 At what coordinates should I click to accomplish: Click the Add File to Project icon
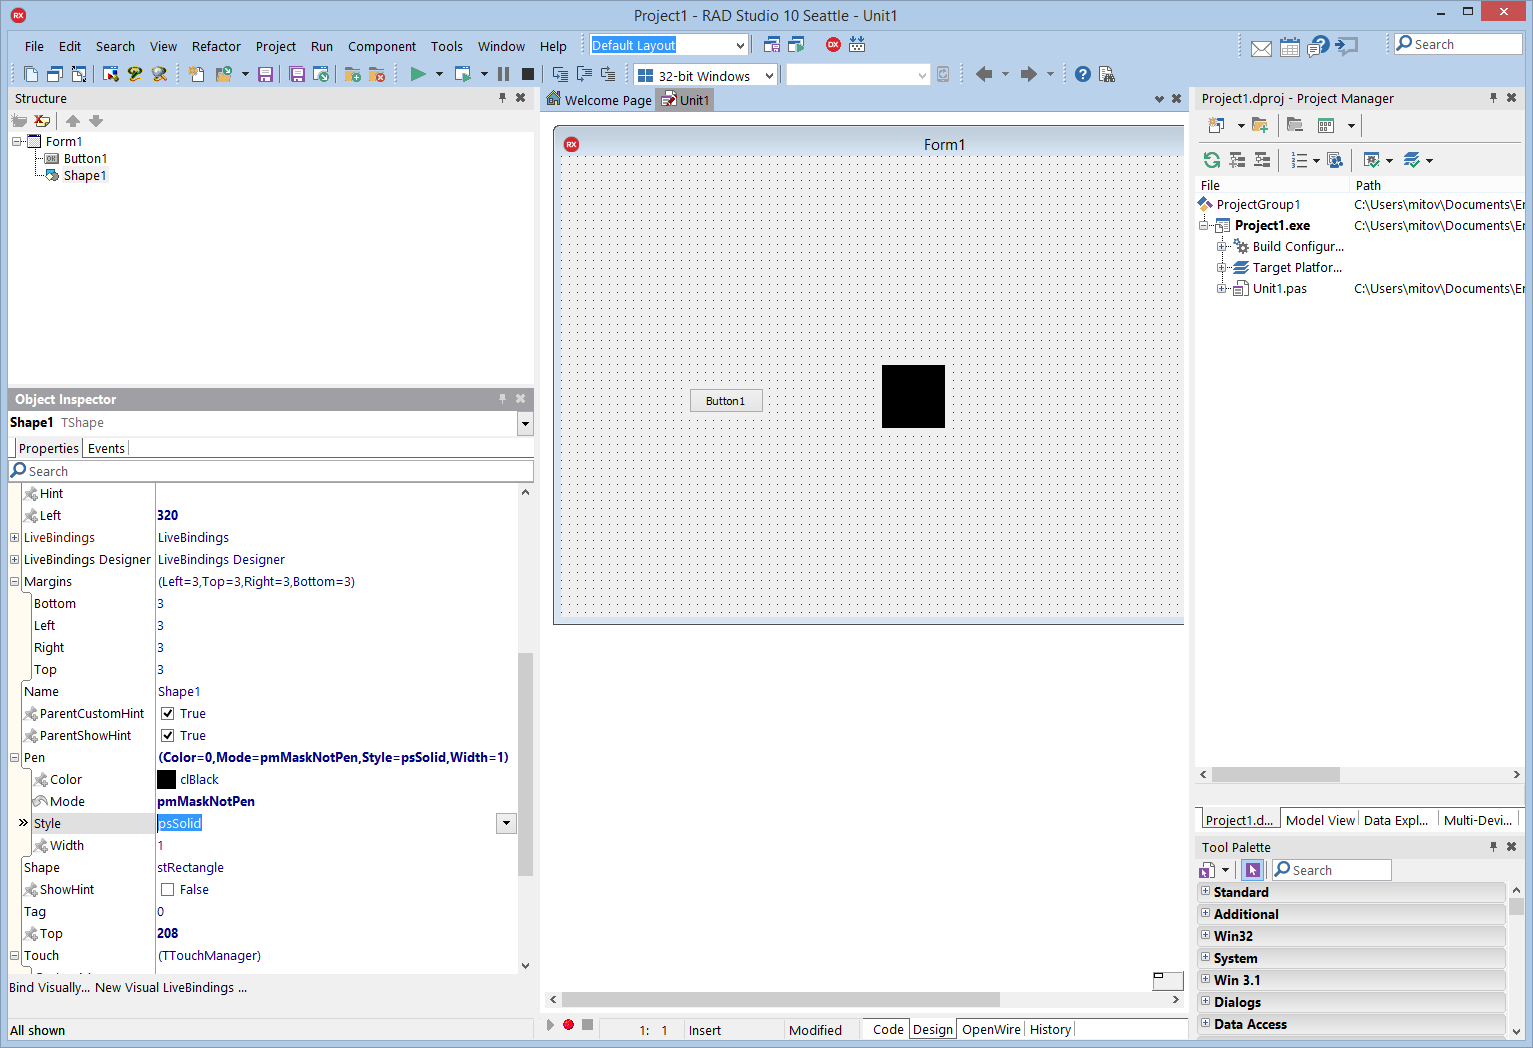(353, 74)
